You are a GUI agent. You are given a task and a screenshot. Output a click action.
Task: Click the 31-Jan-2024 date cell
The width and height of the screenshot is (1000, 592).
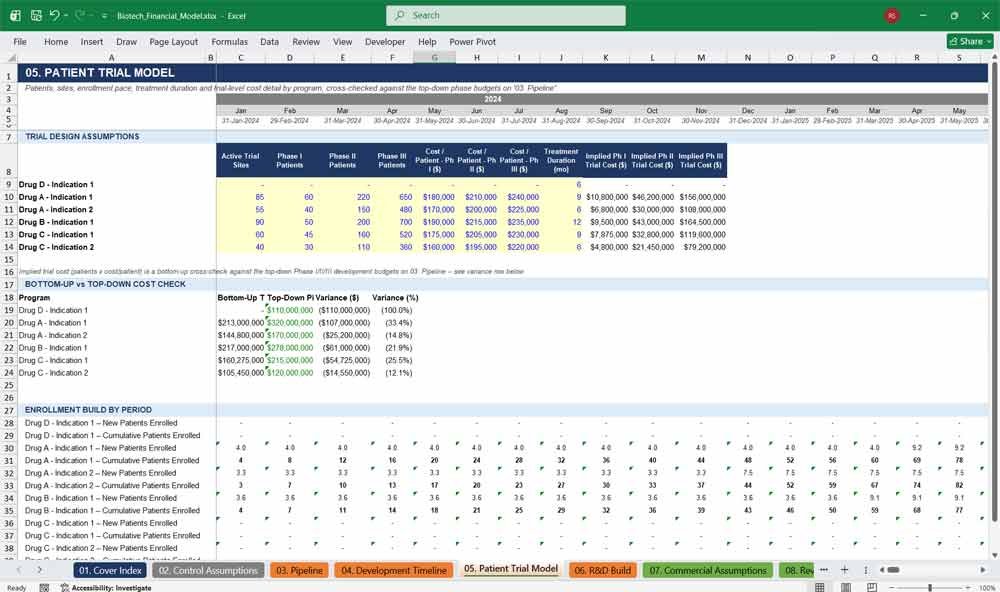click(240, 121)
